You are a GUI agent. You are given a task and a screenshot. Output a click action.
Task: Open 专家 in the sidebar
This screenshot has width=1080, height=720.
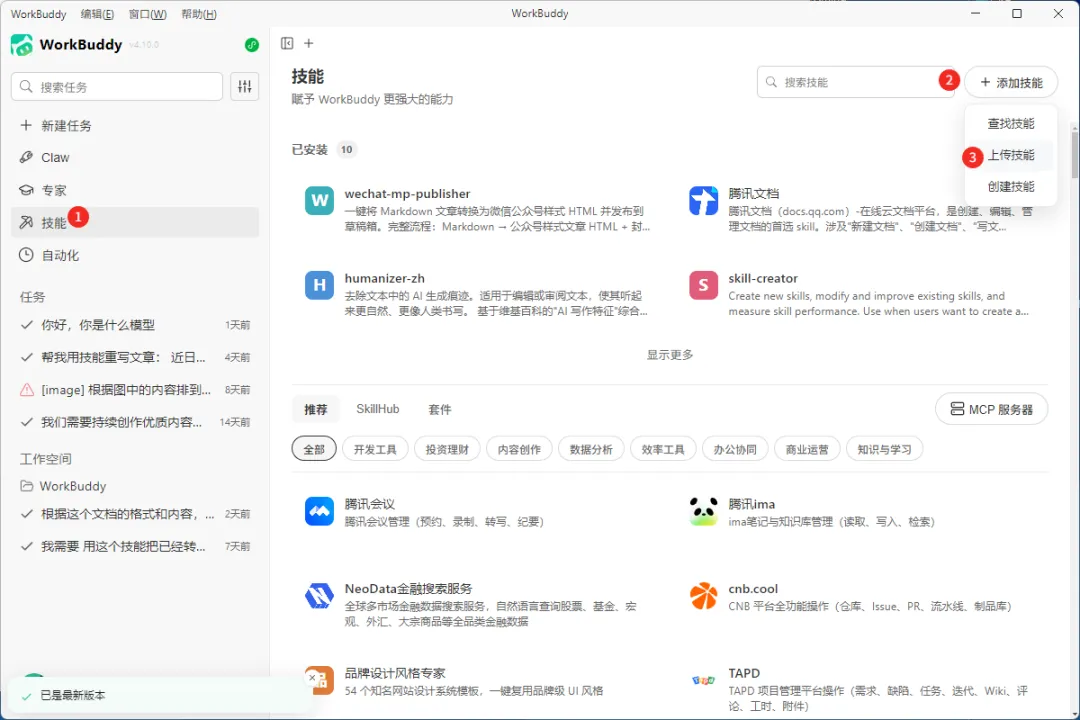click(x=135, y=190)
